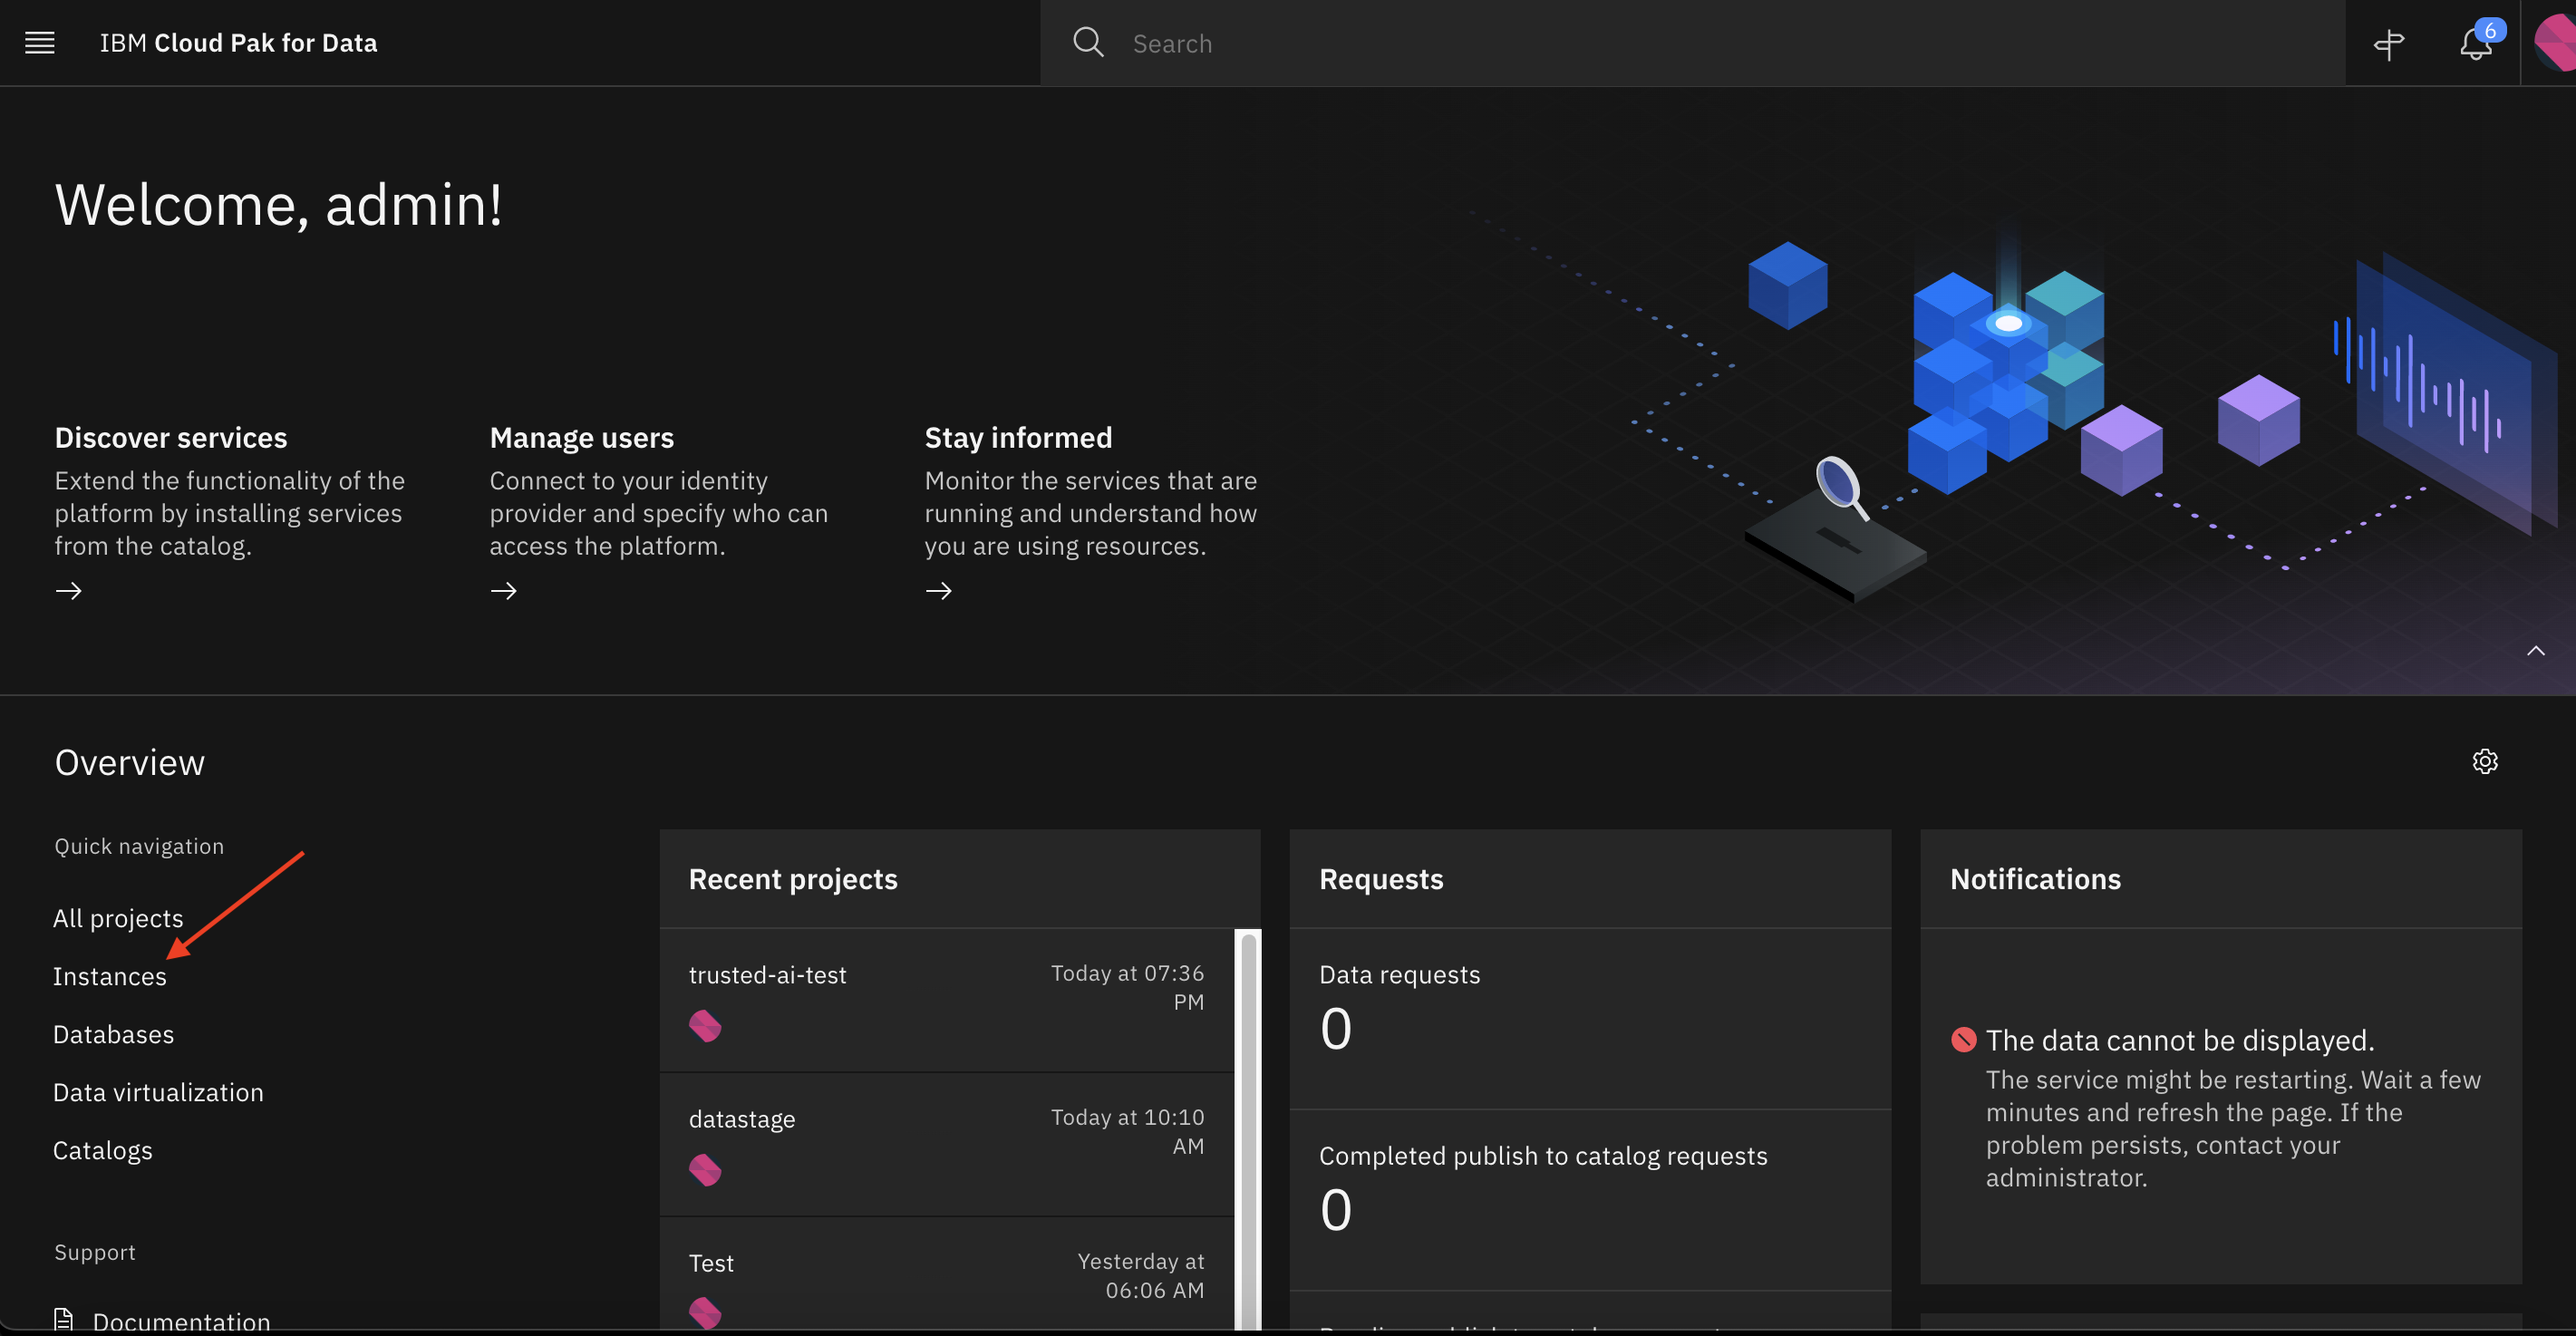The height and width of the screenshot is (1336, 2576).
Task: Click the 'Today at 07:36 PM' timestamp
Action: (1127, 987)
